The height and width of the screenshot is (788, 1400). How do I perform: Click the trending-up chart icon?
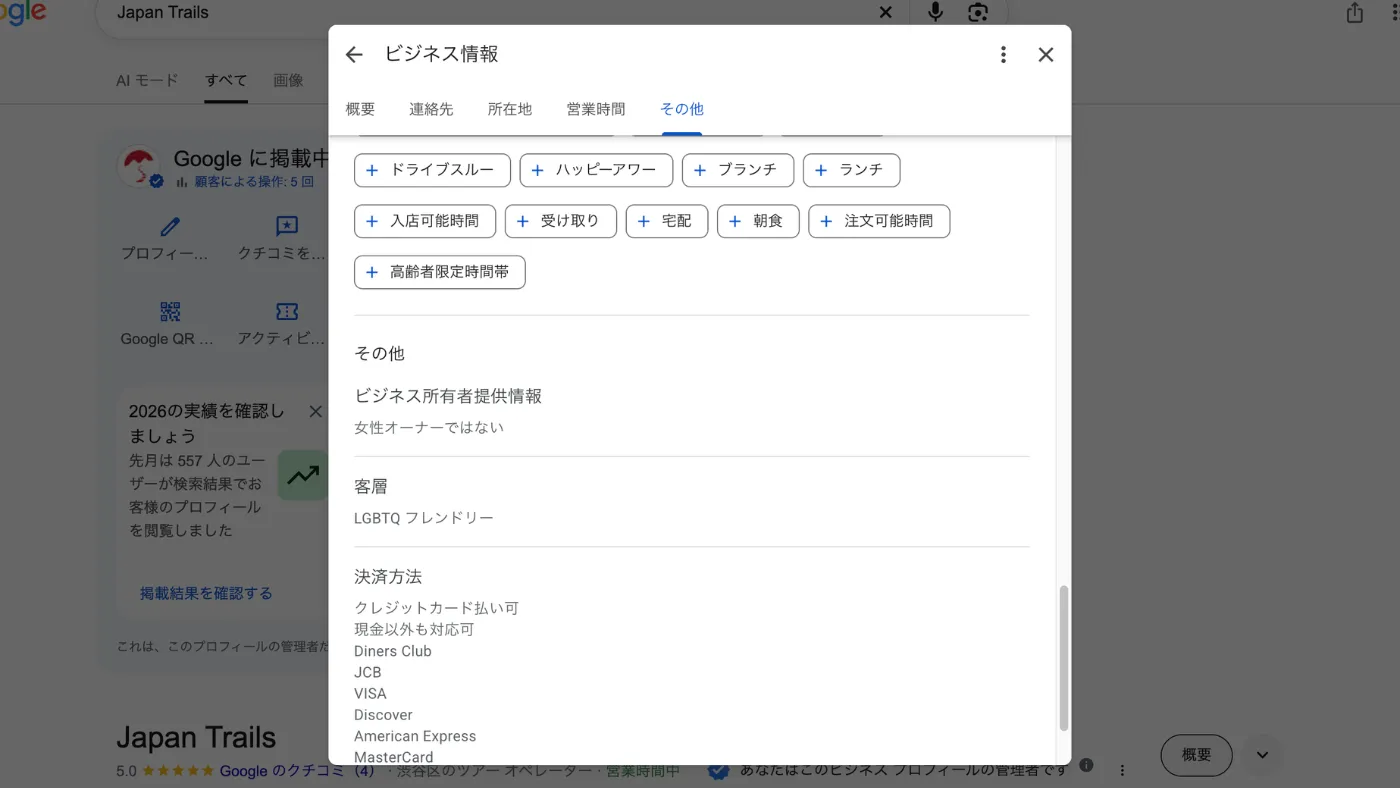tap(303, 475)
